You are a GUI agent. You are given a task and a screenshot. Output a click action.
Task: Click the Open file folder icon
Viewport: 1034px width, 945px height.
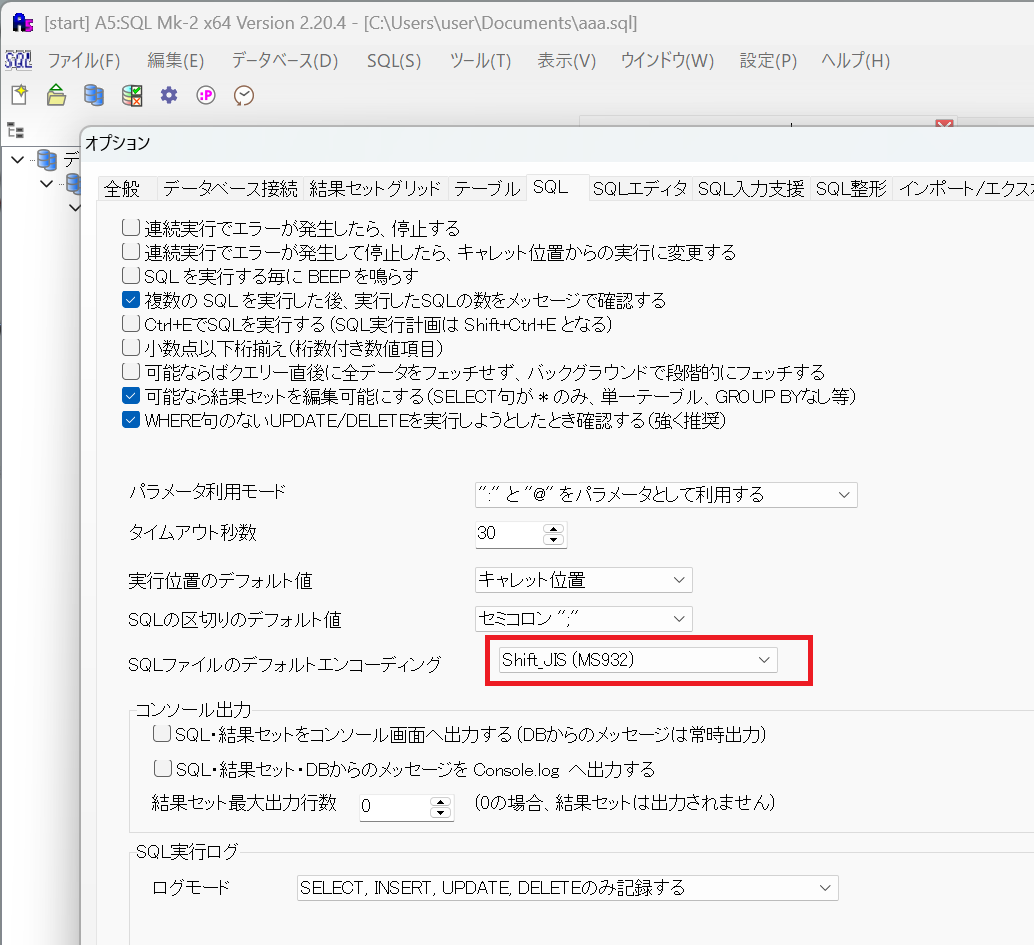click(56, 95)
